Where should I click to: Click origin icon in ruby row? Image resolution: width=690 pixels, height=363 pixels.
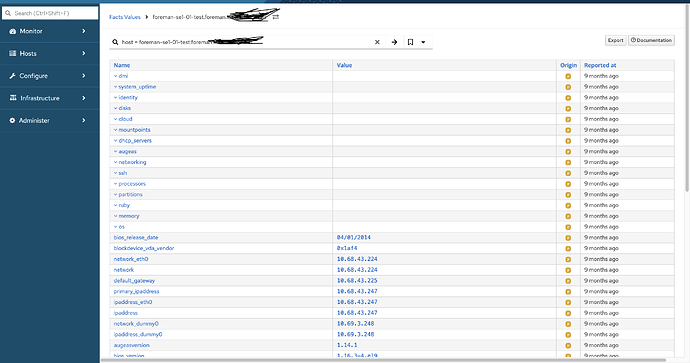[x=568, y=205]
